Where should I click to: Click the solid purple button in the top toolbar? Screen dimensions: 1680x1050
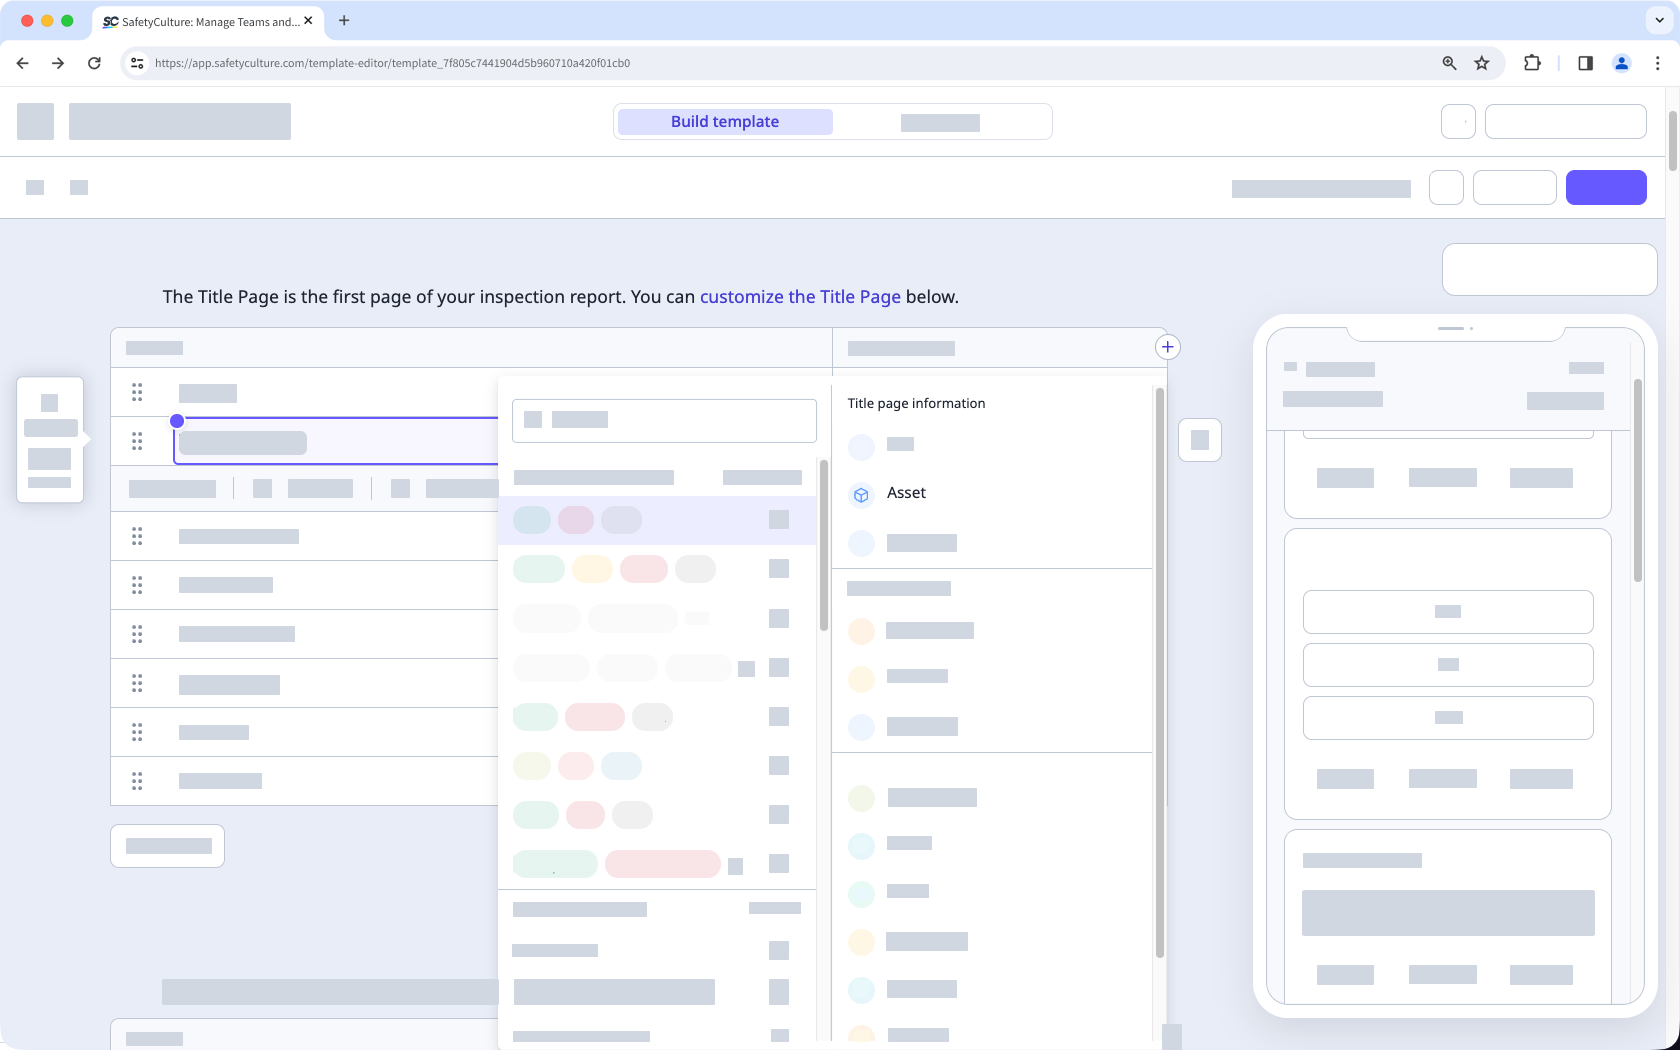click(x=1606, y=187)
